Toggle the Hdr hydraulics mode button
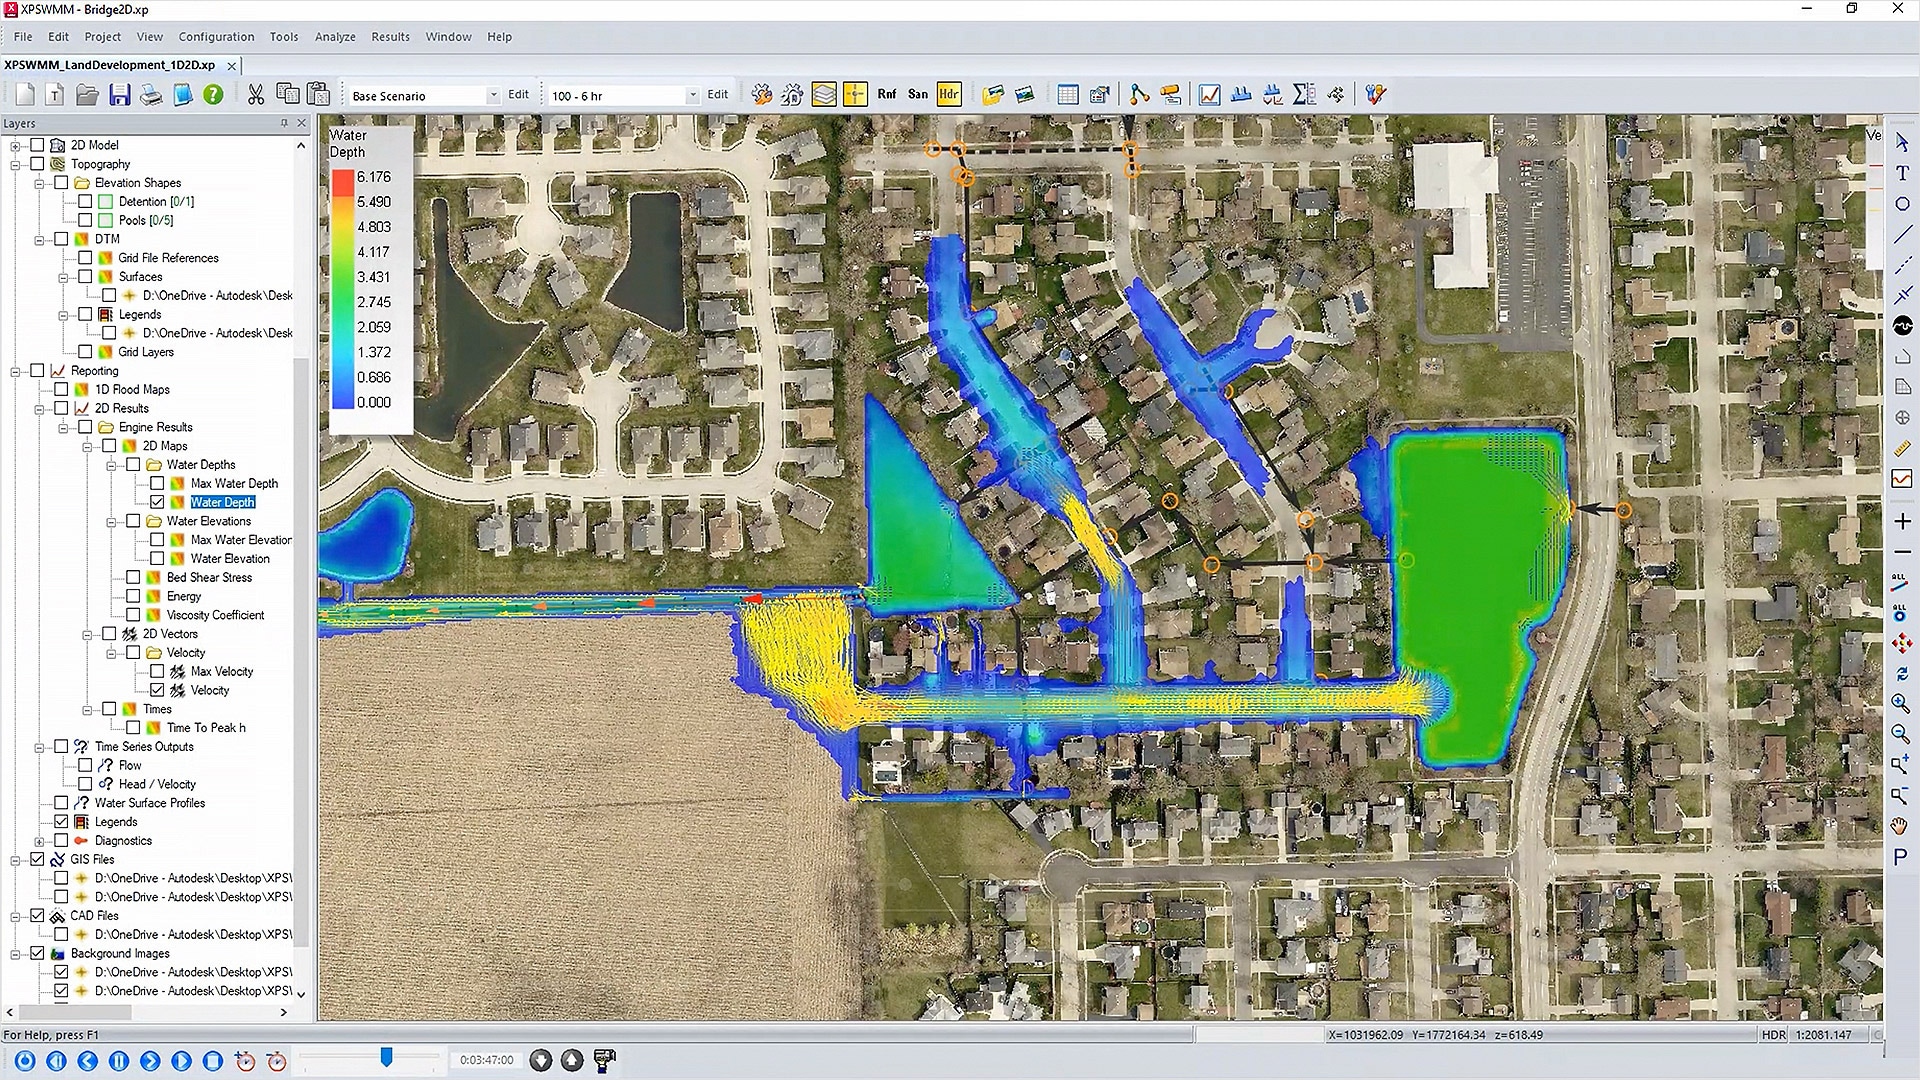 [x=948, y=95]
